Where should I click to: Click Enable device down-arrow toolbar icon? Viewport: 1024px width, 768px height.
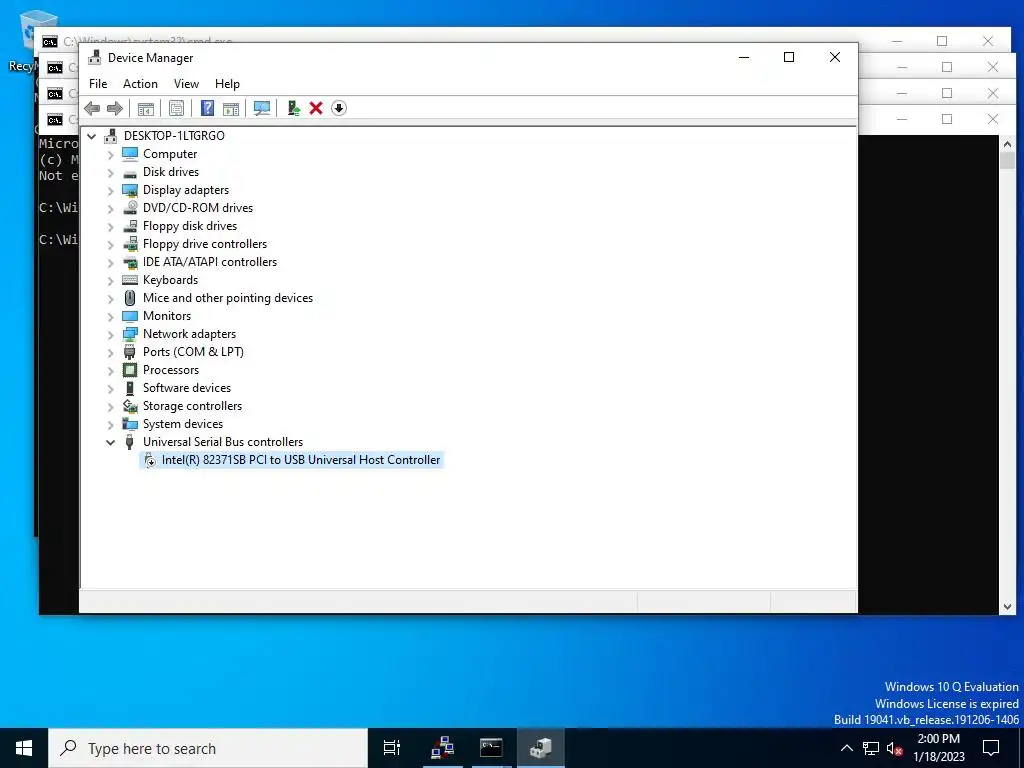(338, 108)
